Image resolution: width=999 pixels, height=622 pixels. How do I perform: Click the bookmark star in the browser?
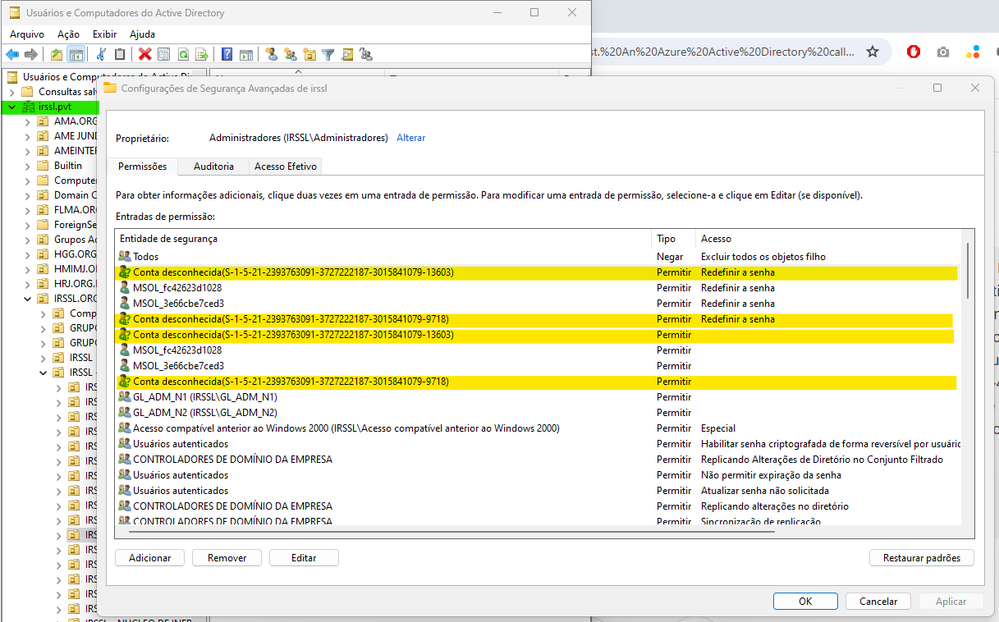click(x=873, y=52)
